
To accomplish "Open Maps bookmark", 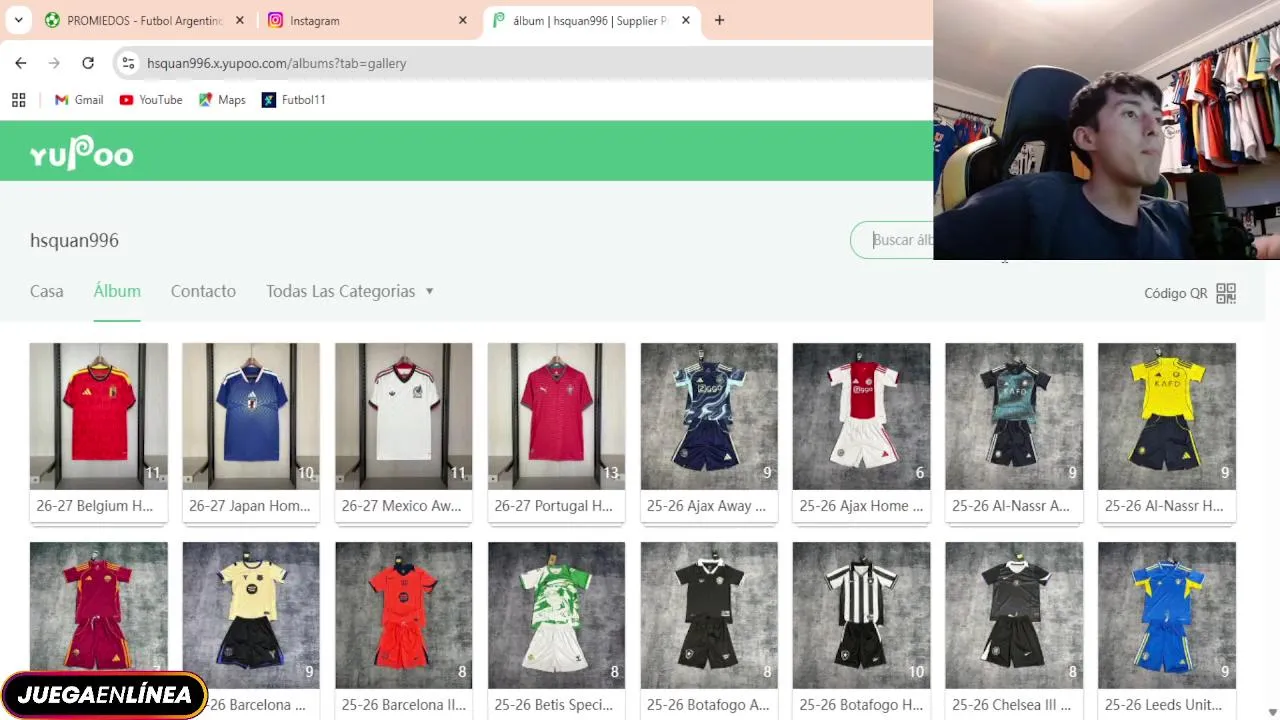I will pos(222,100).
